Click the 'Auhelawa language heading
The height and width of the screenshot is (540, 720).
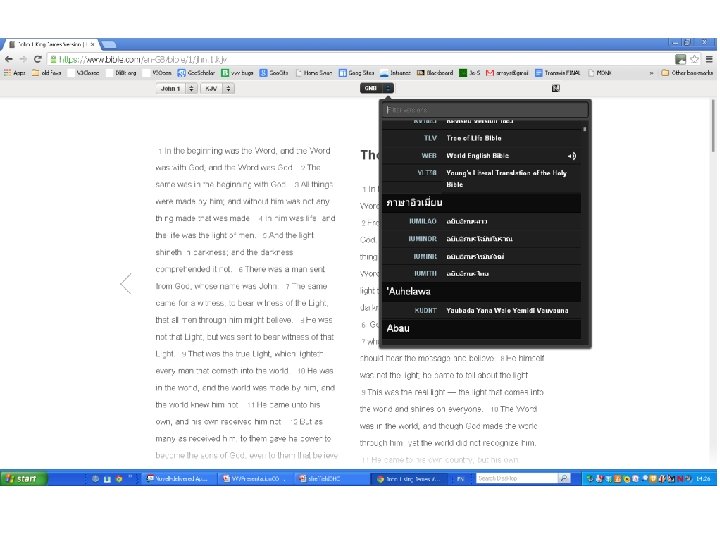481,292
